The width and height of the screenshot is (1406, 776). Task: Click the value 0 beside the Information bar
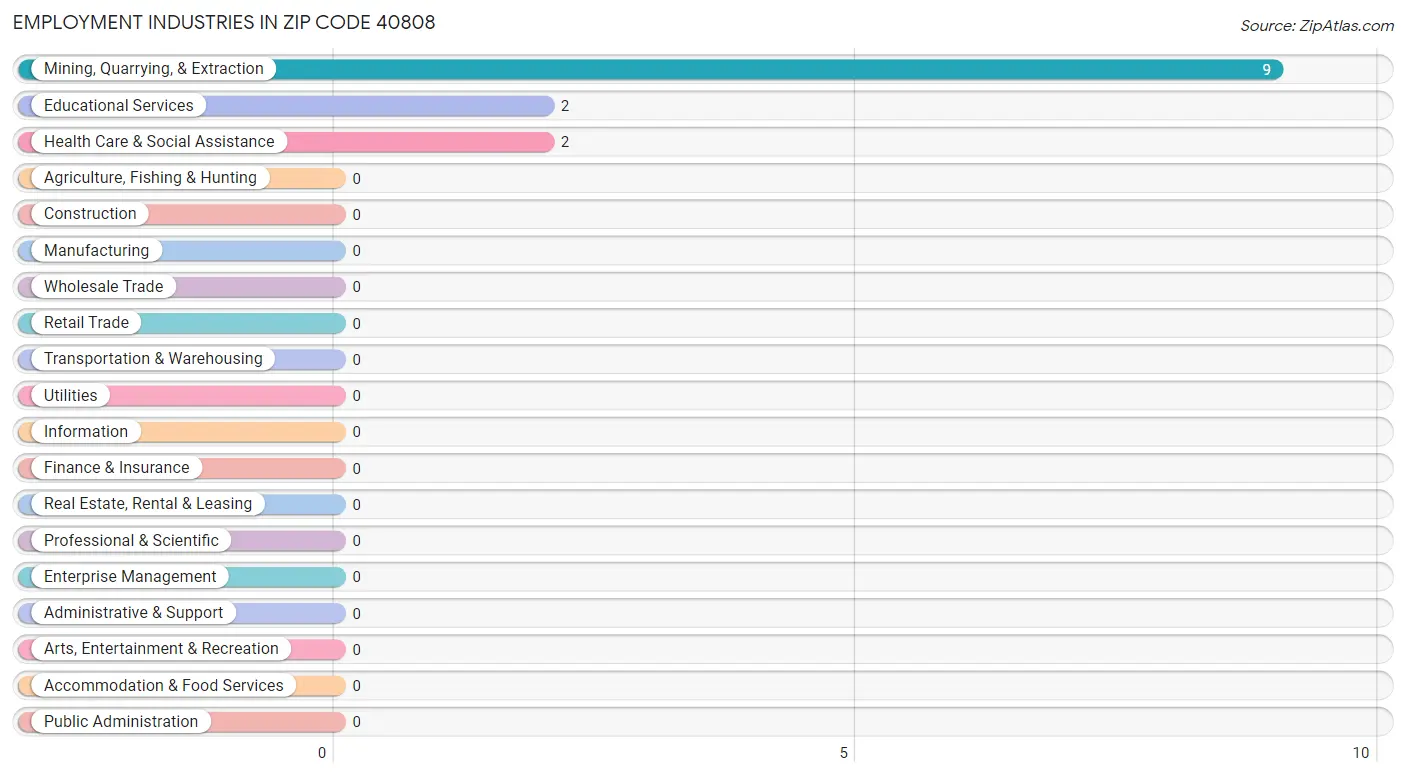[x=356, y=432]
